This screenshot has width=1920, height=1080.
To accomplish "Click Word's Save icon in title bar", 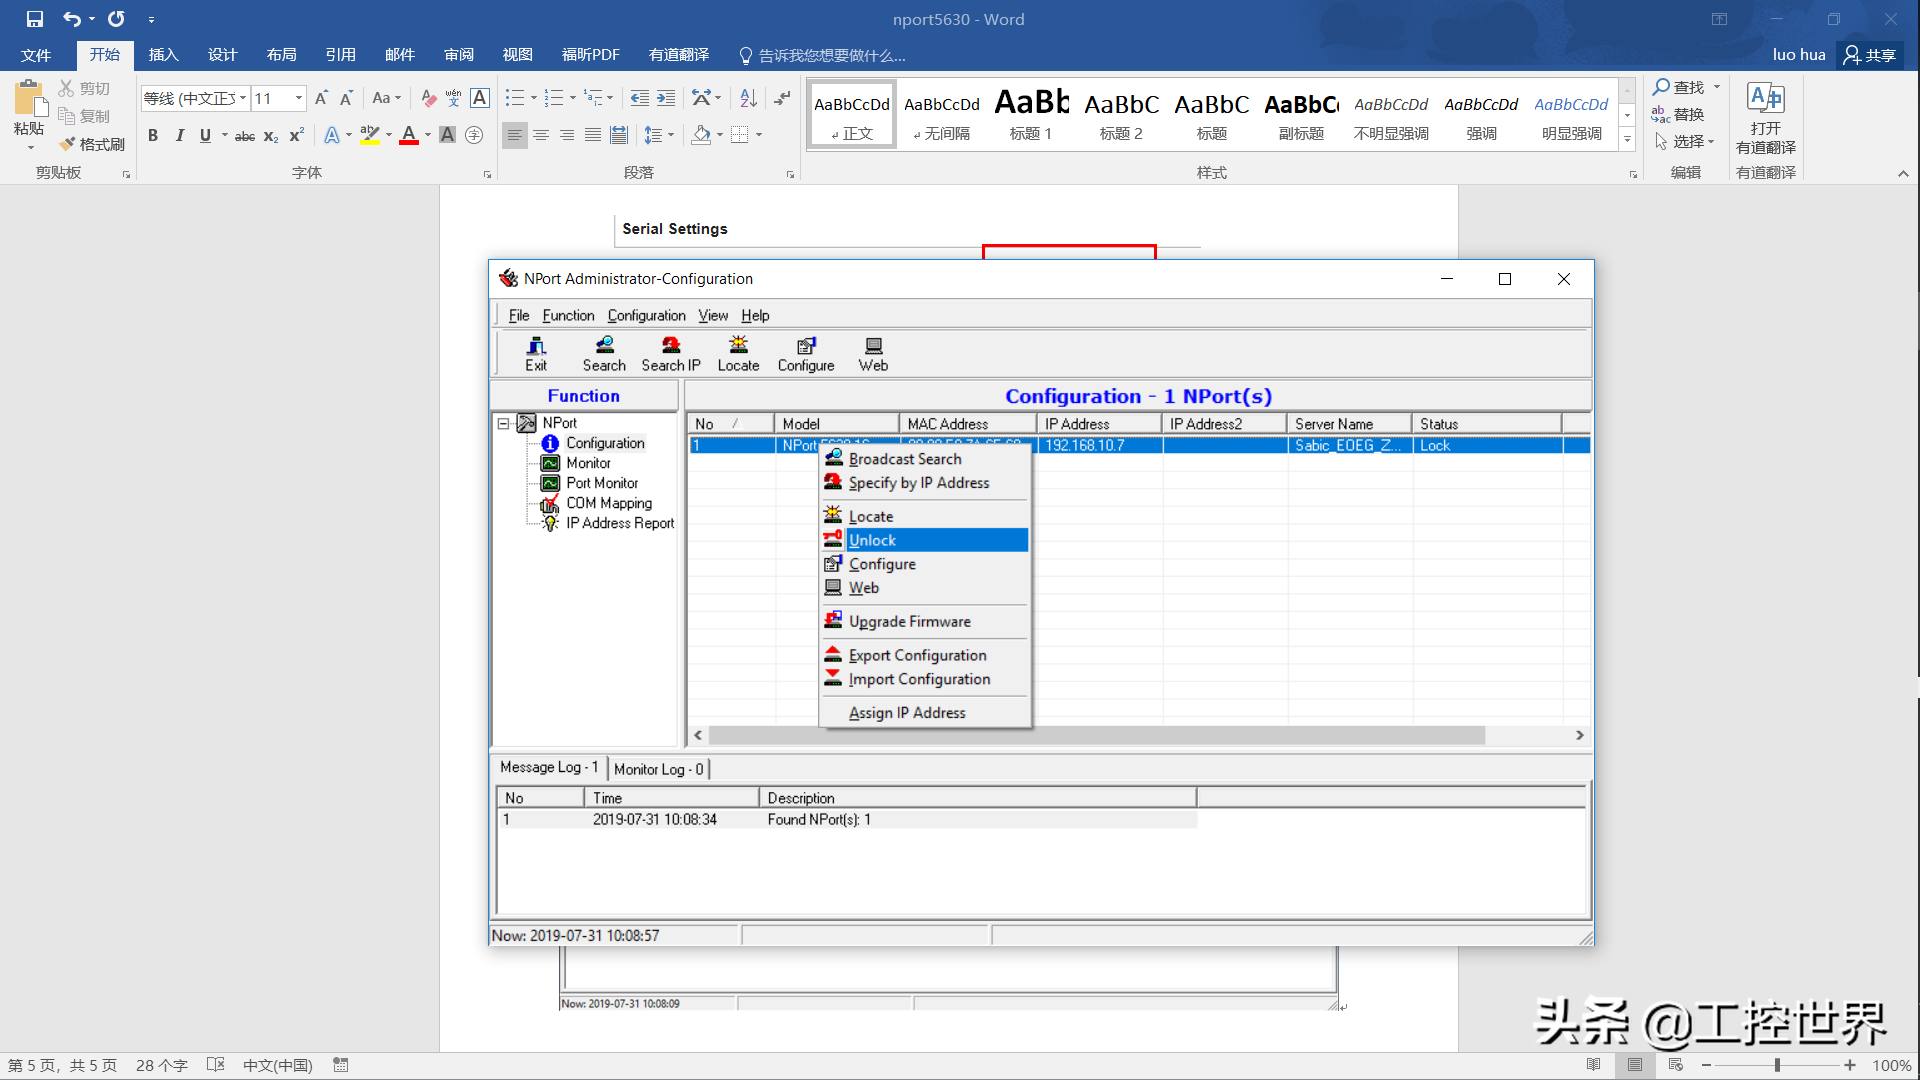I will point(35,19).
